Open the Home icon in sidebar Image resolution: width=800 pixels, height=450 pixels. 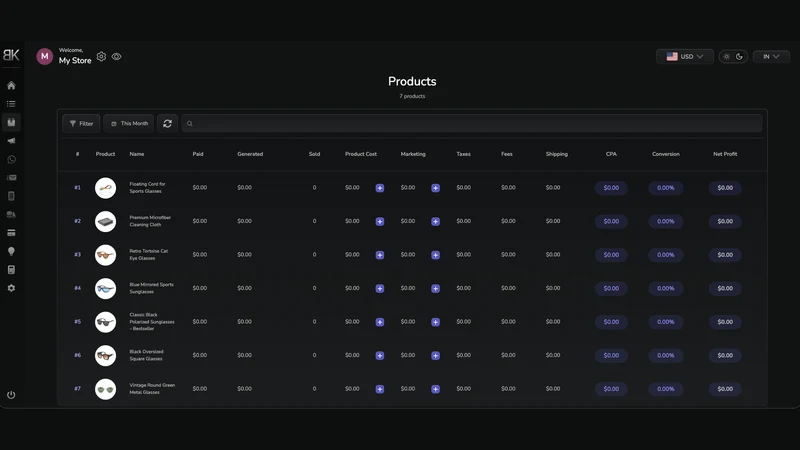11,85
